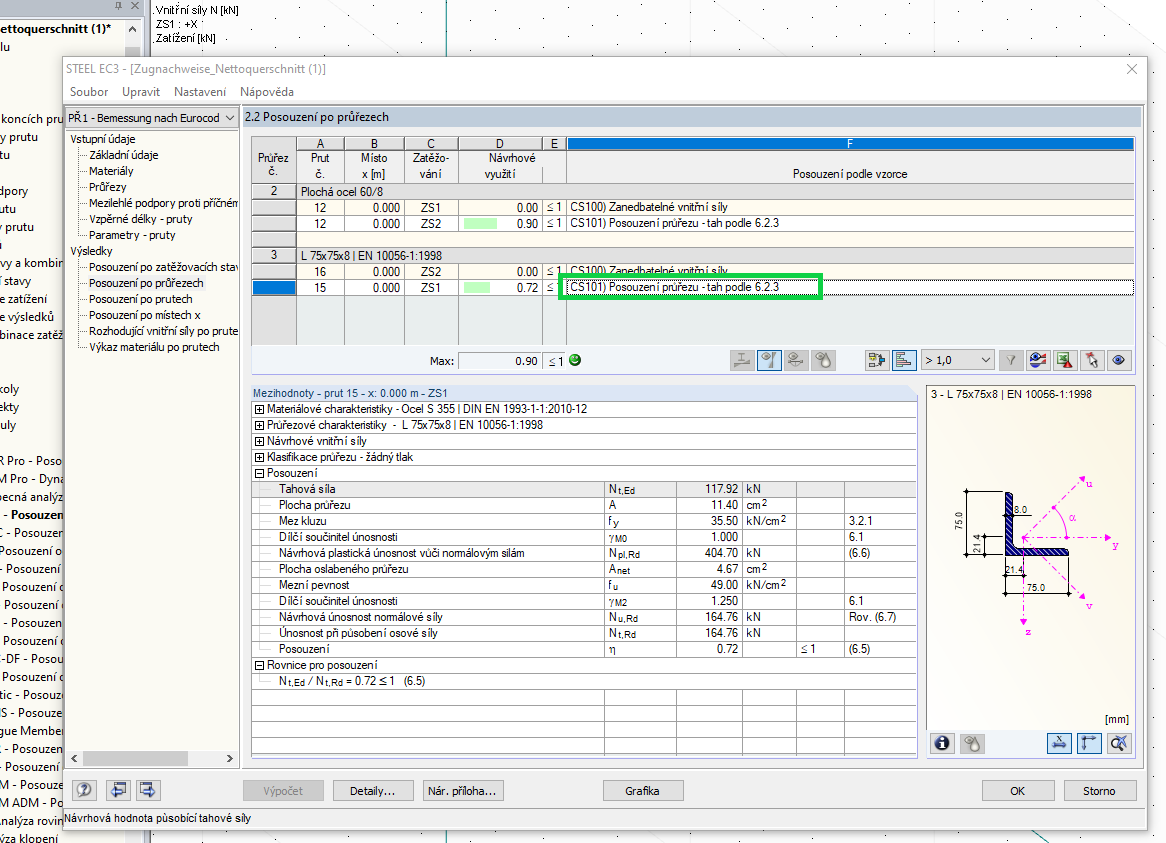The height and width of the screenshot is (843, 1166).
Task: Toggle the colored design ratio bars icon
Action: click(904, 361)
